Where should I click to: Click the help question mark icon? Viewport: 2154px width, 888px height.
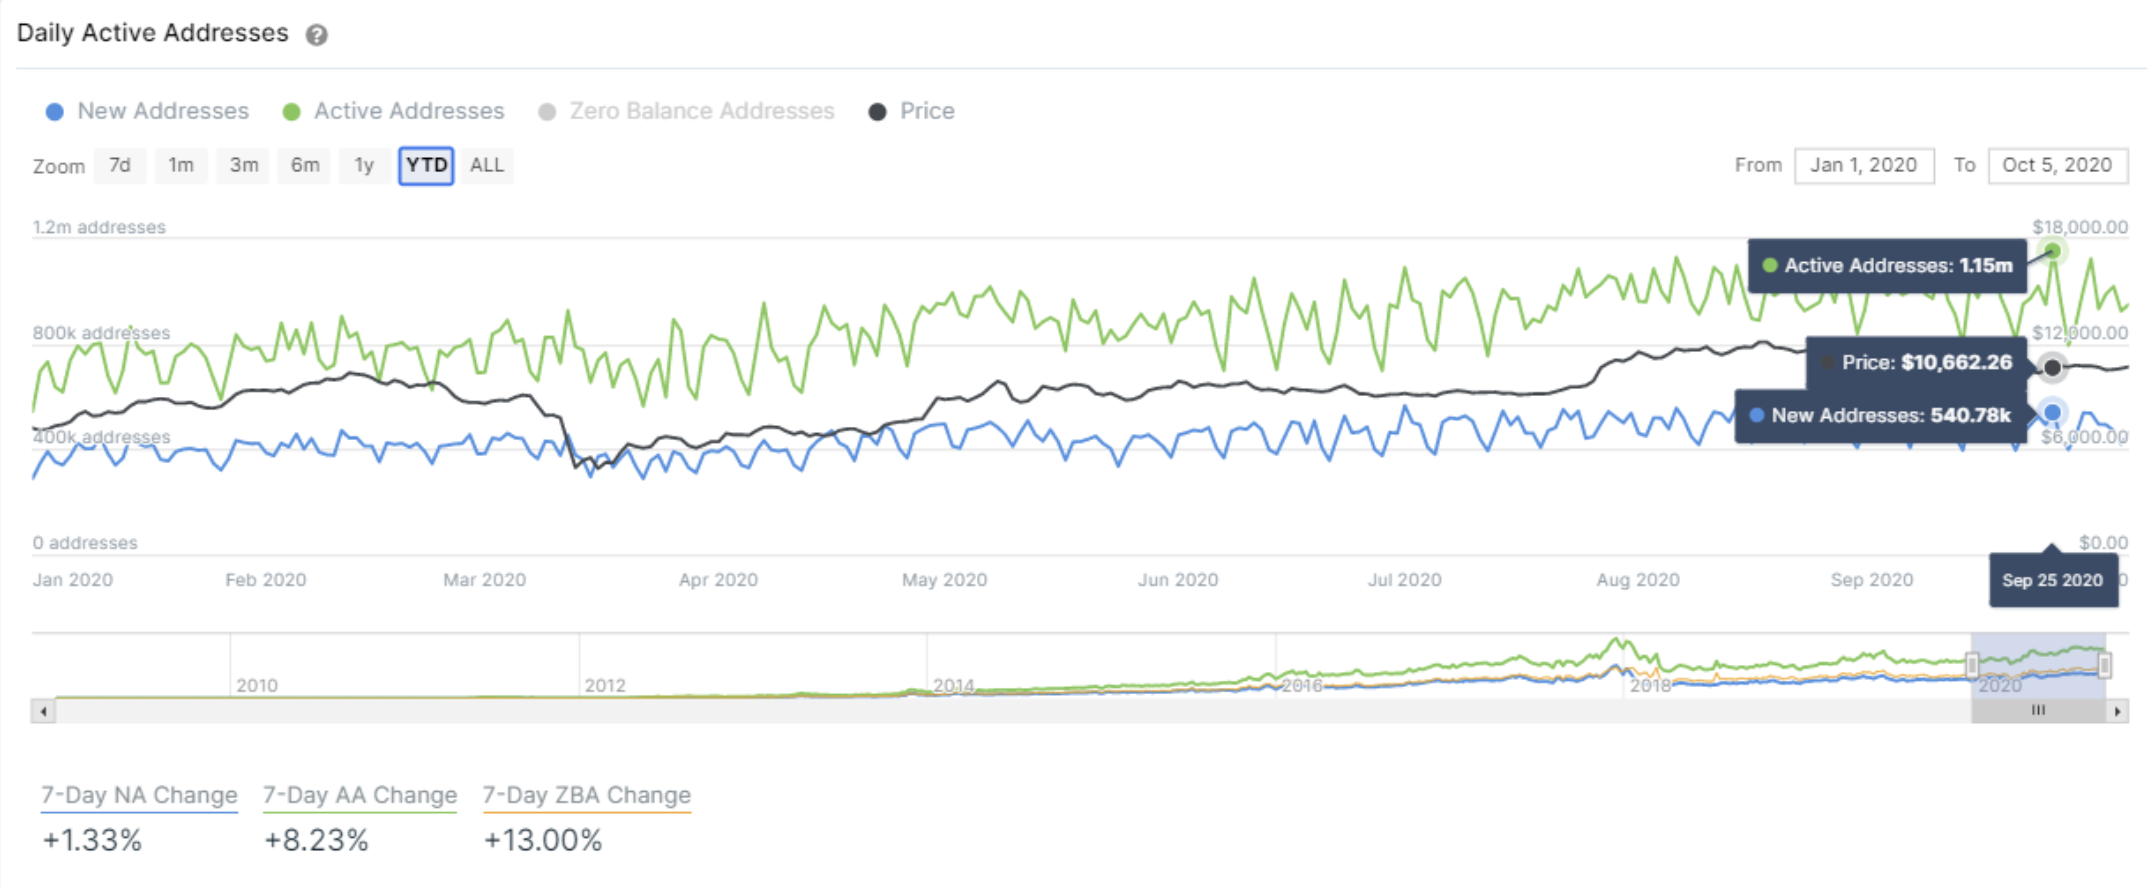(x=316, y=35)
